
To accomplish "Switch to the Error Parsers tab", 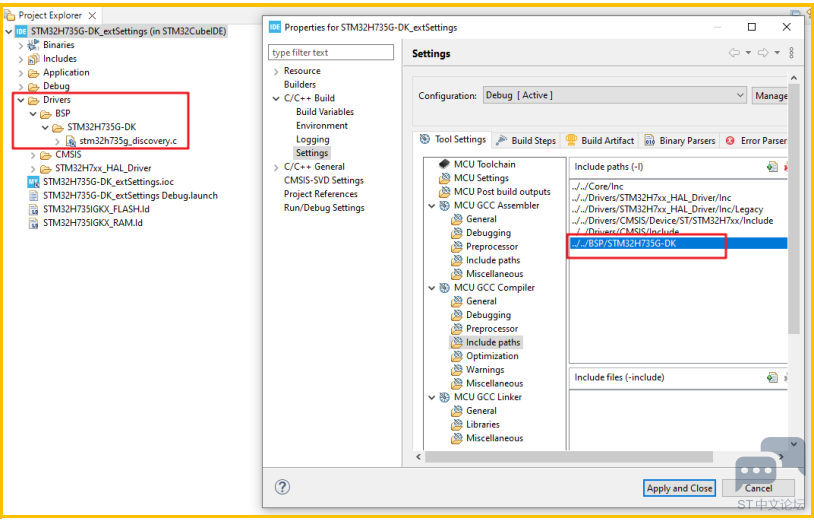I will [755, 141].
